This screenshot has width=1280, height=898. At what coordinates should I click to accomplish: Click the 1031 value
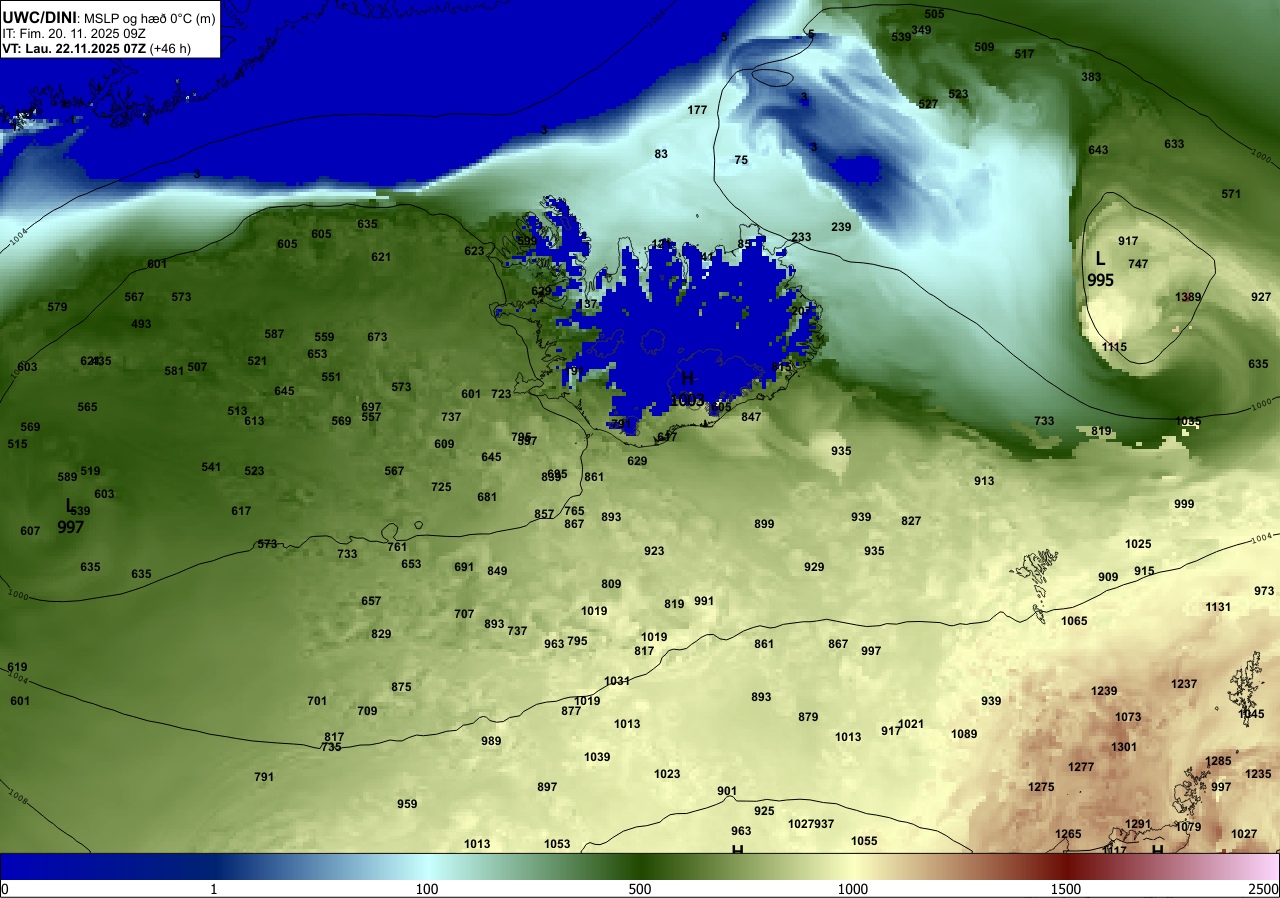[x=617, y=681]
